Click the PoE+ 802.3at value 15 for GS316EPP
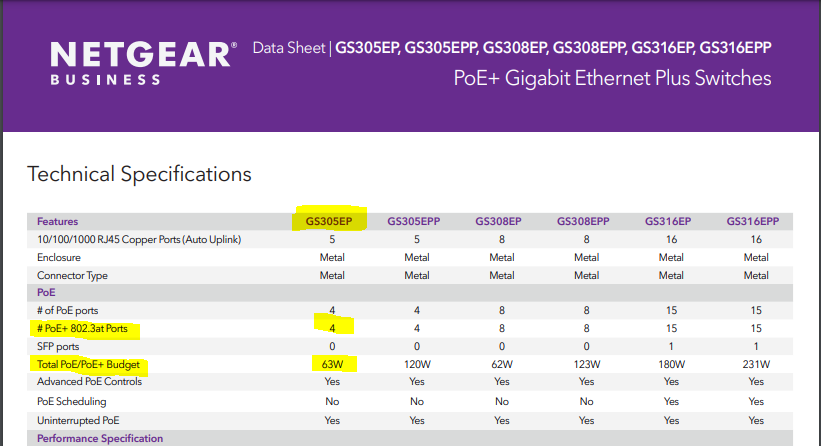Screen dimensions: 821x446 click(756, 329)
